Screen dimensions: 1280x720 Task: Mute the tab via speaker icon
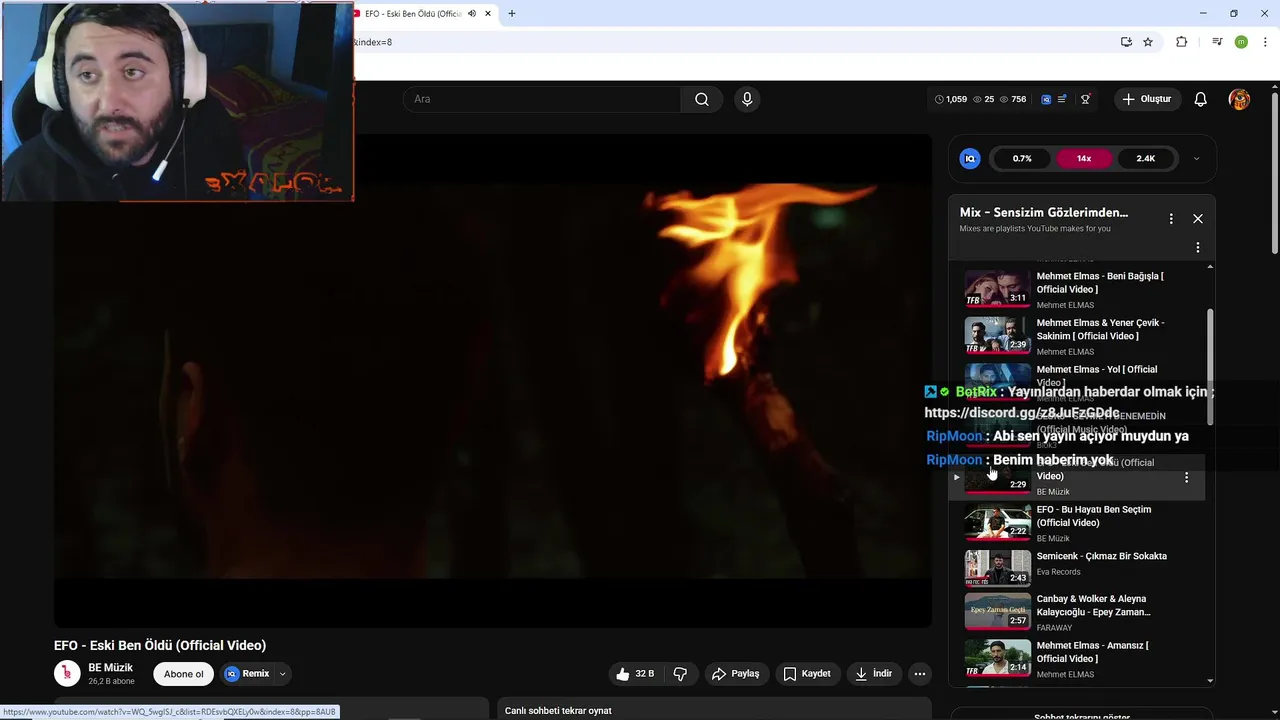coord(472,14)
